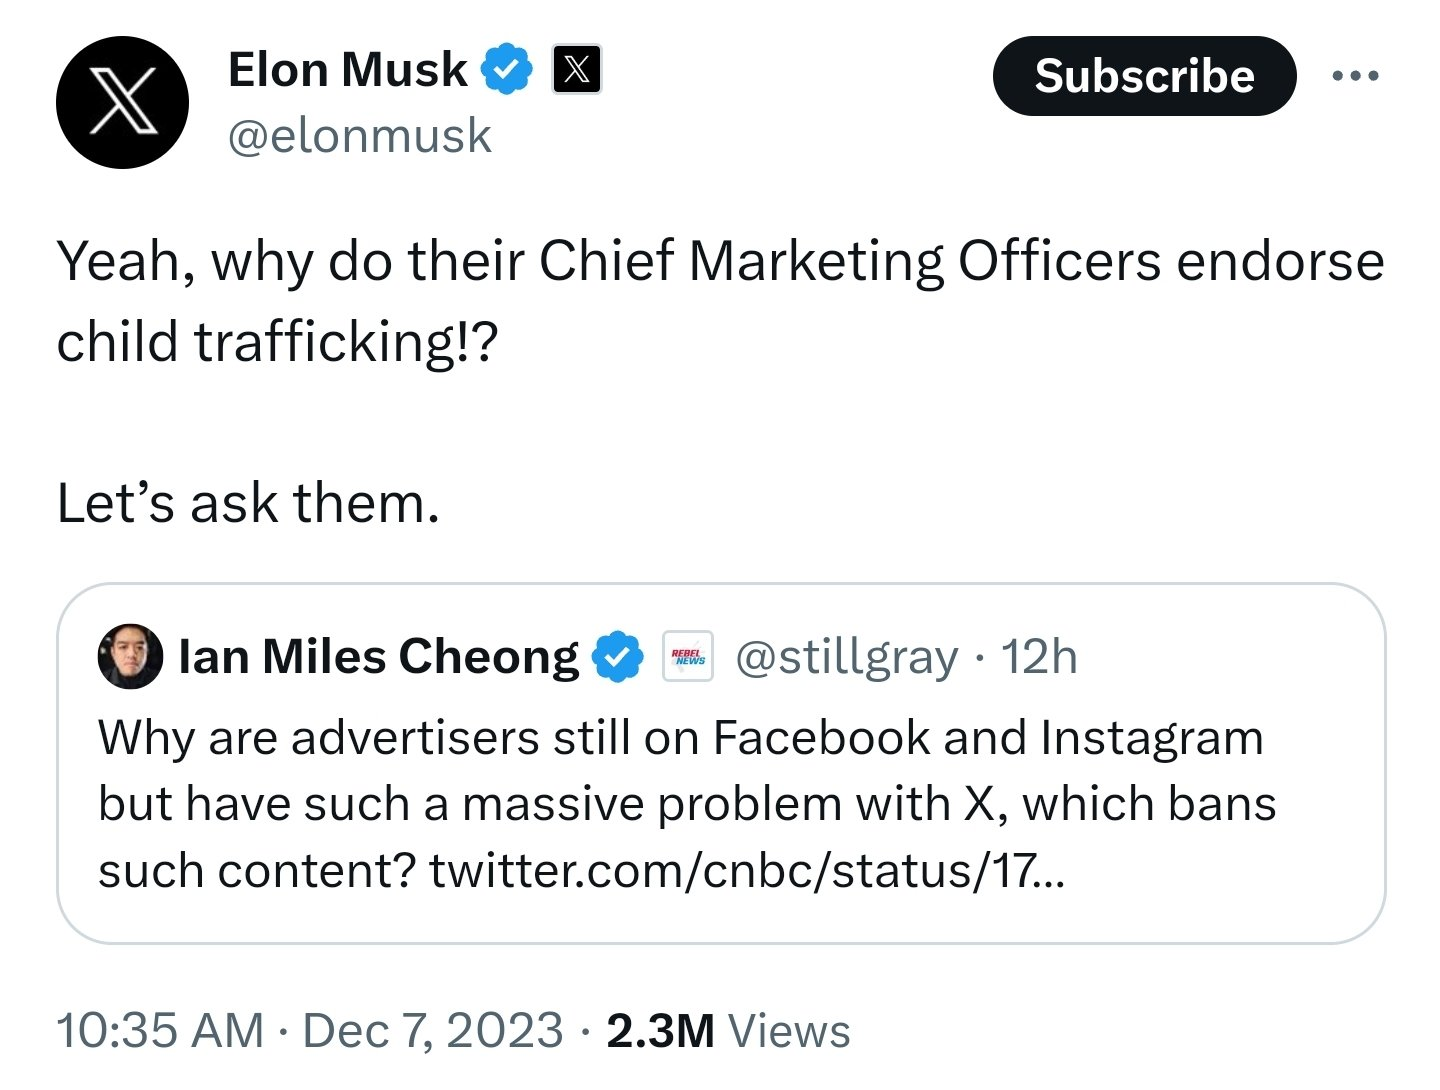This screenshot has width=1440, height=1090.
Task: Click the "Let's ask them." text
Action: [x=248, y=503]
